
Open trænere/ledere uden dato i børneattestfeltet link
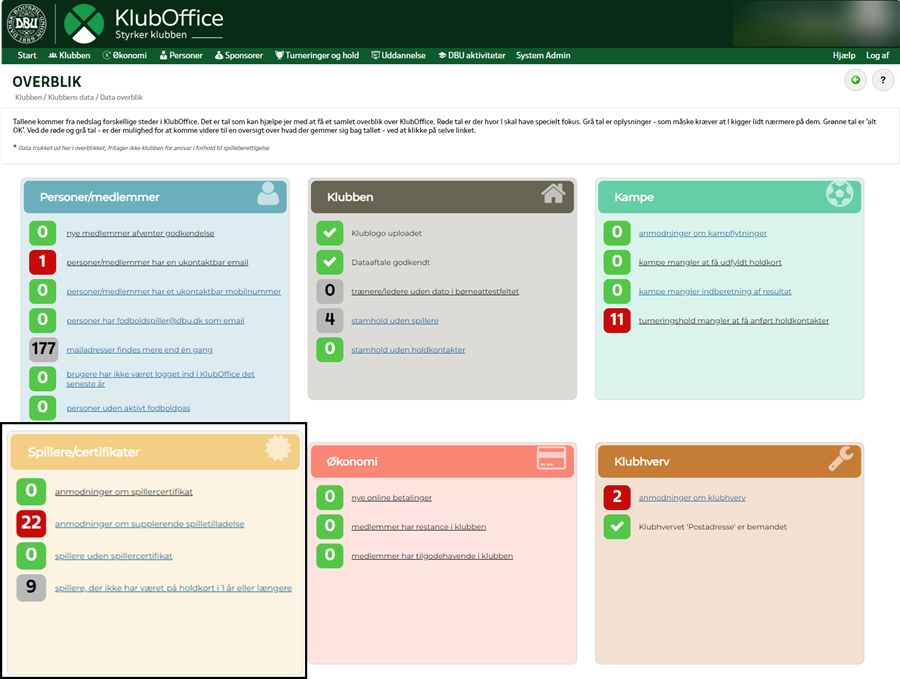click(x=435, y=292)
